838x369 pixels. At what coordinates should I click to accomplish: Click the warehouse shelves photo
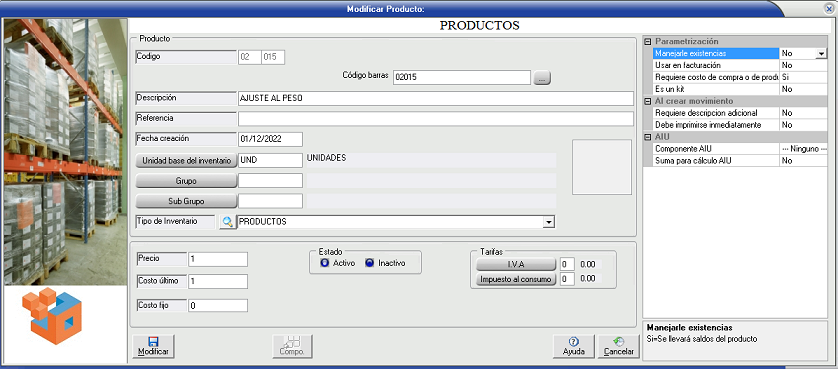pos(66,152)
